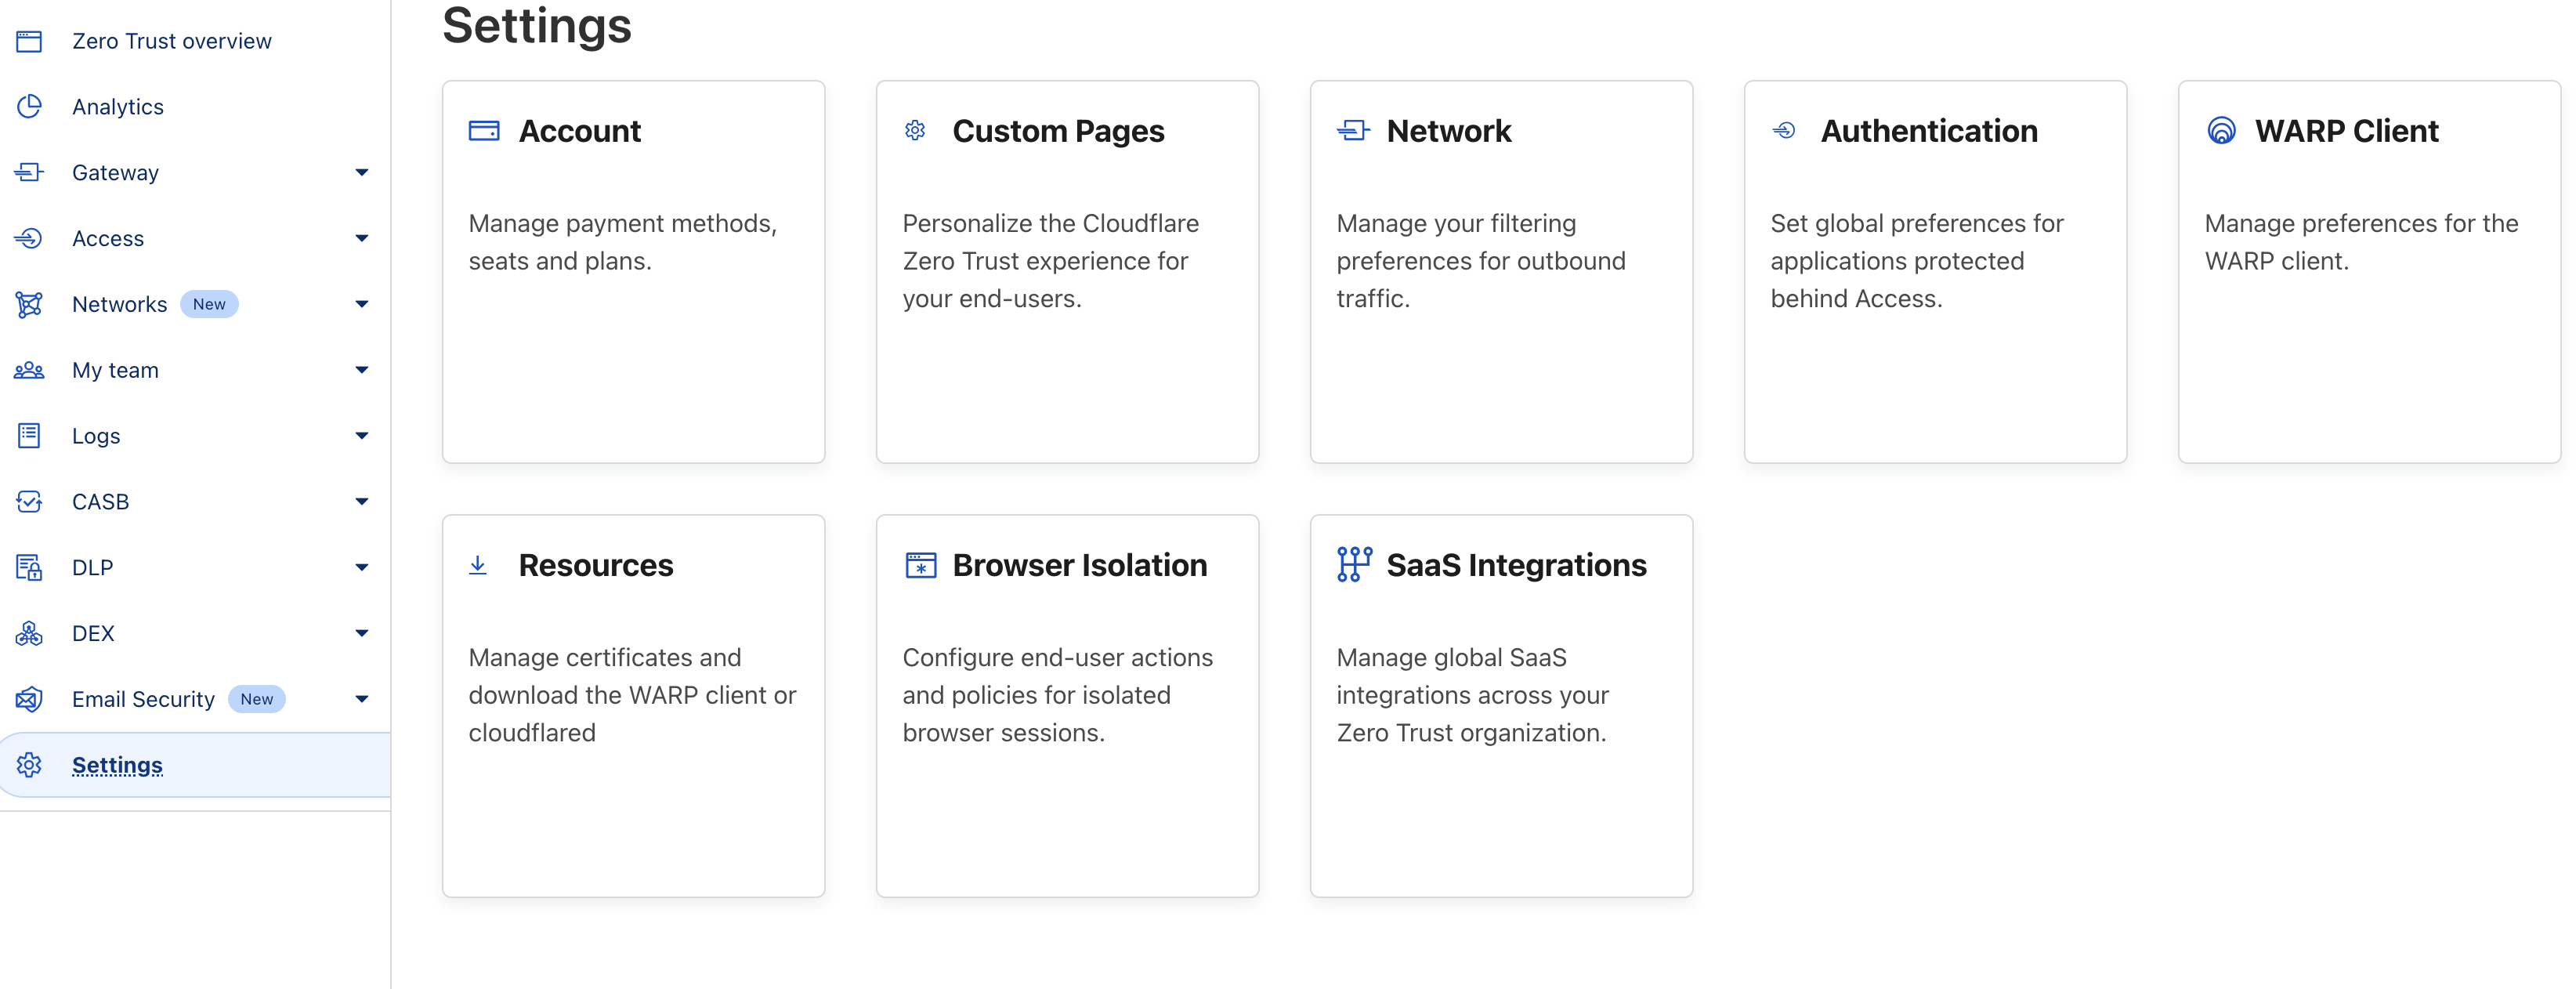This screenshot has width=2576, height=989.
Task: Expand the My team submenu arrow
Action: [362, 370]
